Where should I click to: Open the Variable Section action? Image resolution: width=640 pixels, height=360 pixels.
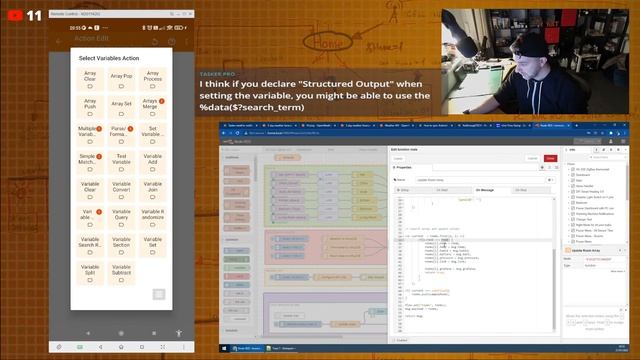121,246
